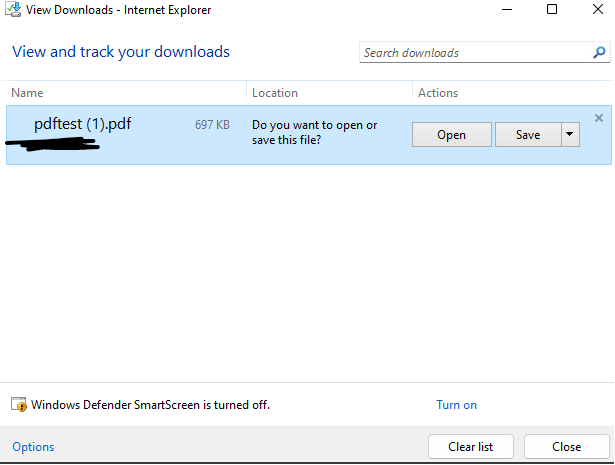615x465 pixels.
Task: Close window with title bar X
Action: (x=598, y=9)
